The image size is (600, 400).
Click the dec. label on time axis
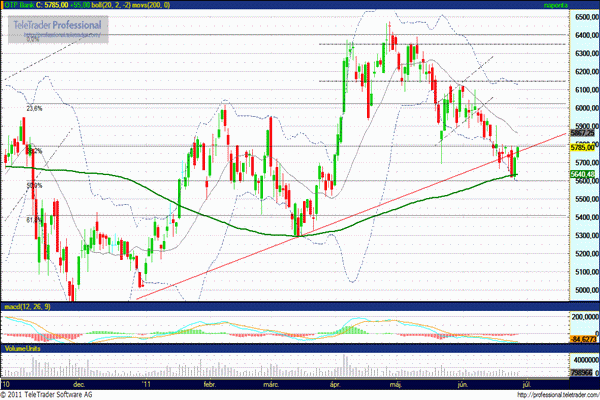79,384
